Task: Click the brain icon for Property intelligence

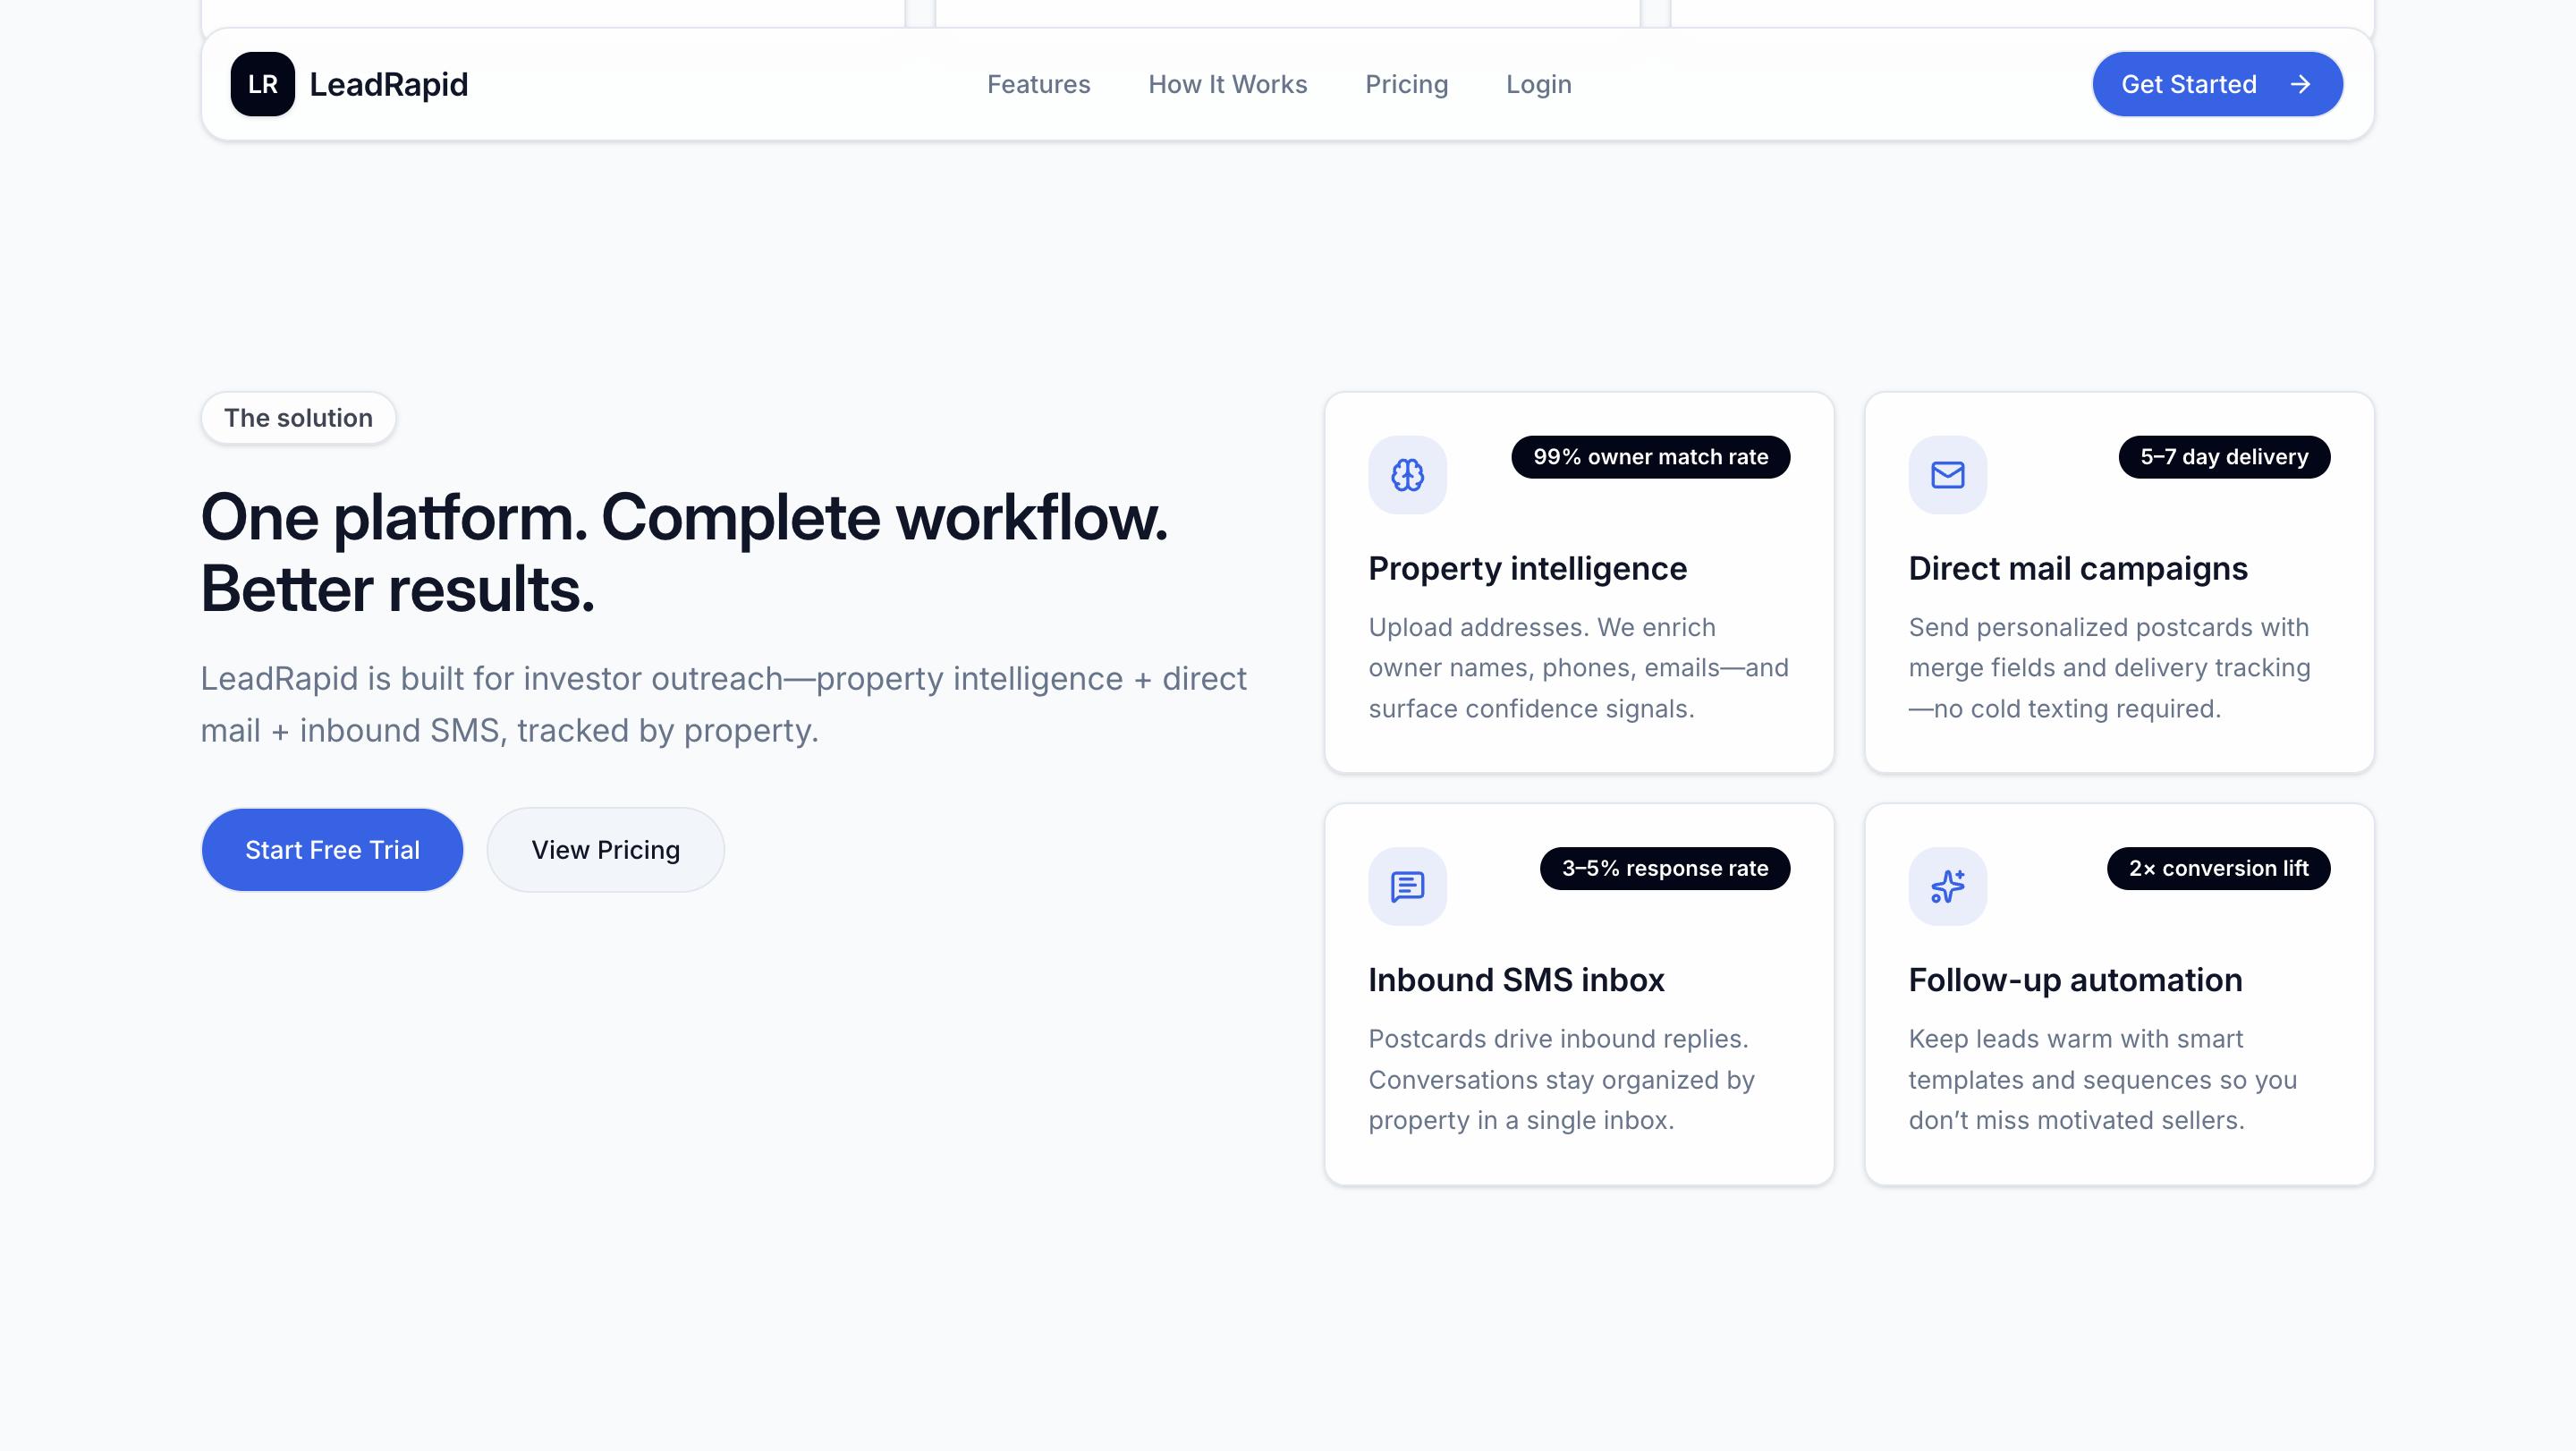Action: pos(1407,475)
